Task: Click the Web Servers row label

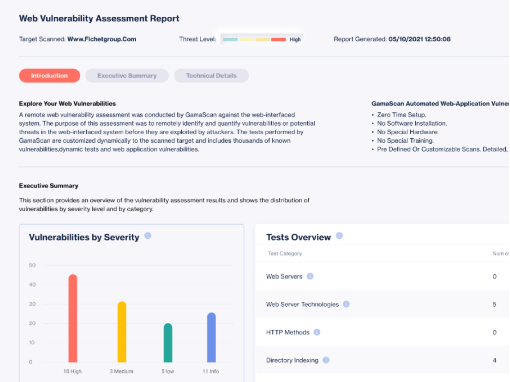Action: click(x=284, y=277)
